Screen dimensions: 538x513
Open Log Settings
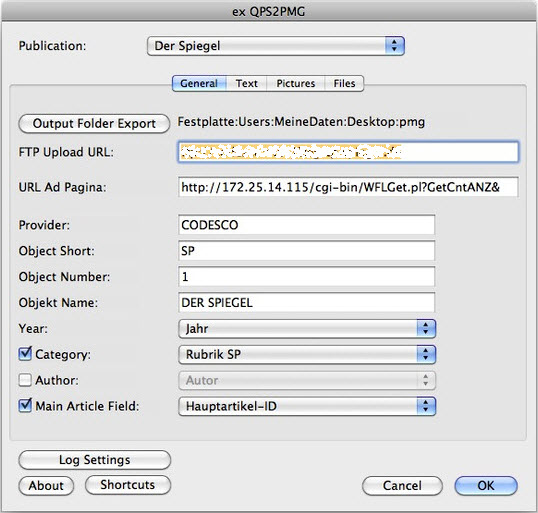pos(94,460)
